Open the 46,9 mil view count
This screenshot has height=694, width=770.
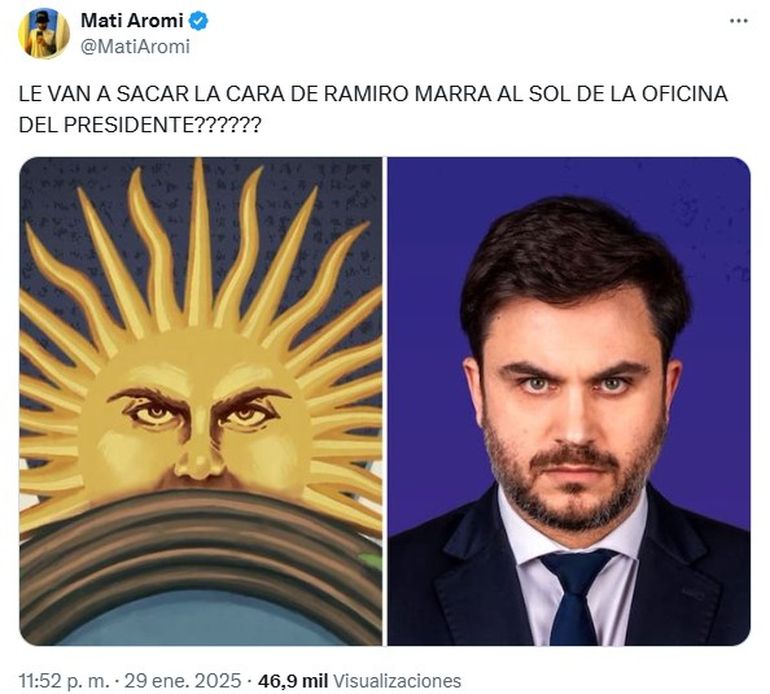pyautogui.click(x=293, y=681)
